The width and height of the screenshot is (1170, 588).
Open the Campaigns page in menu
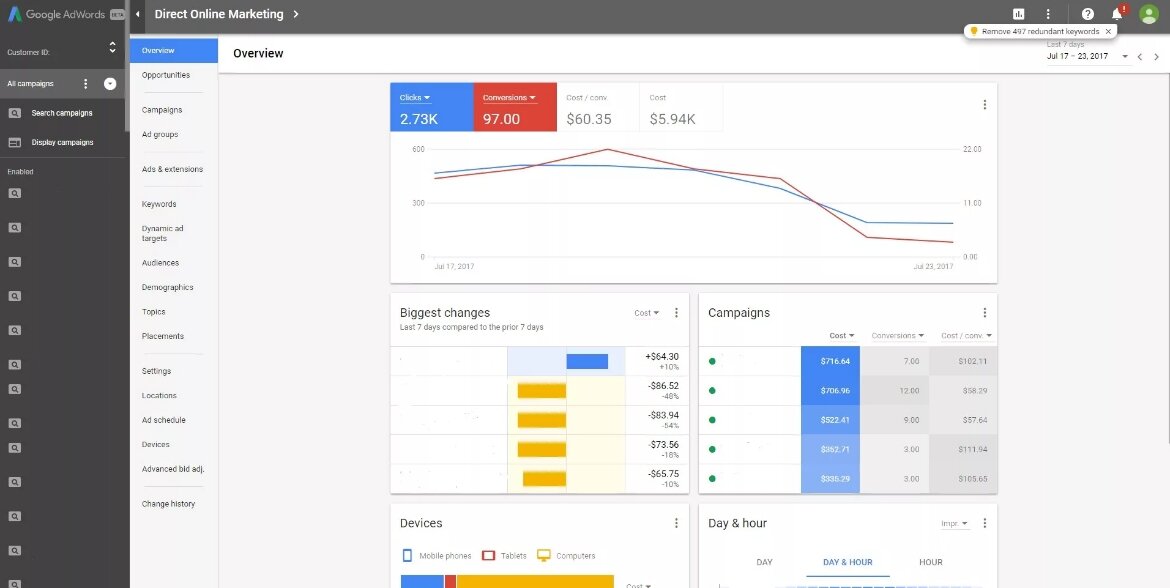point(162,110)
